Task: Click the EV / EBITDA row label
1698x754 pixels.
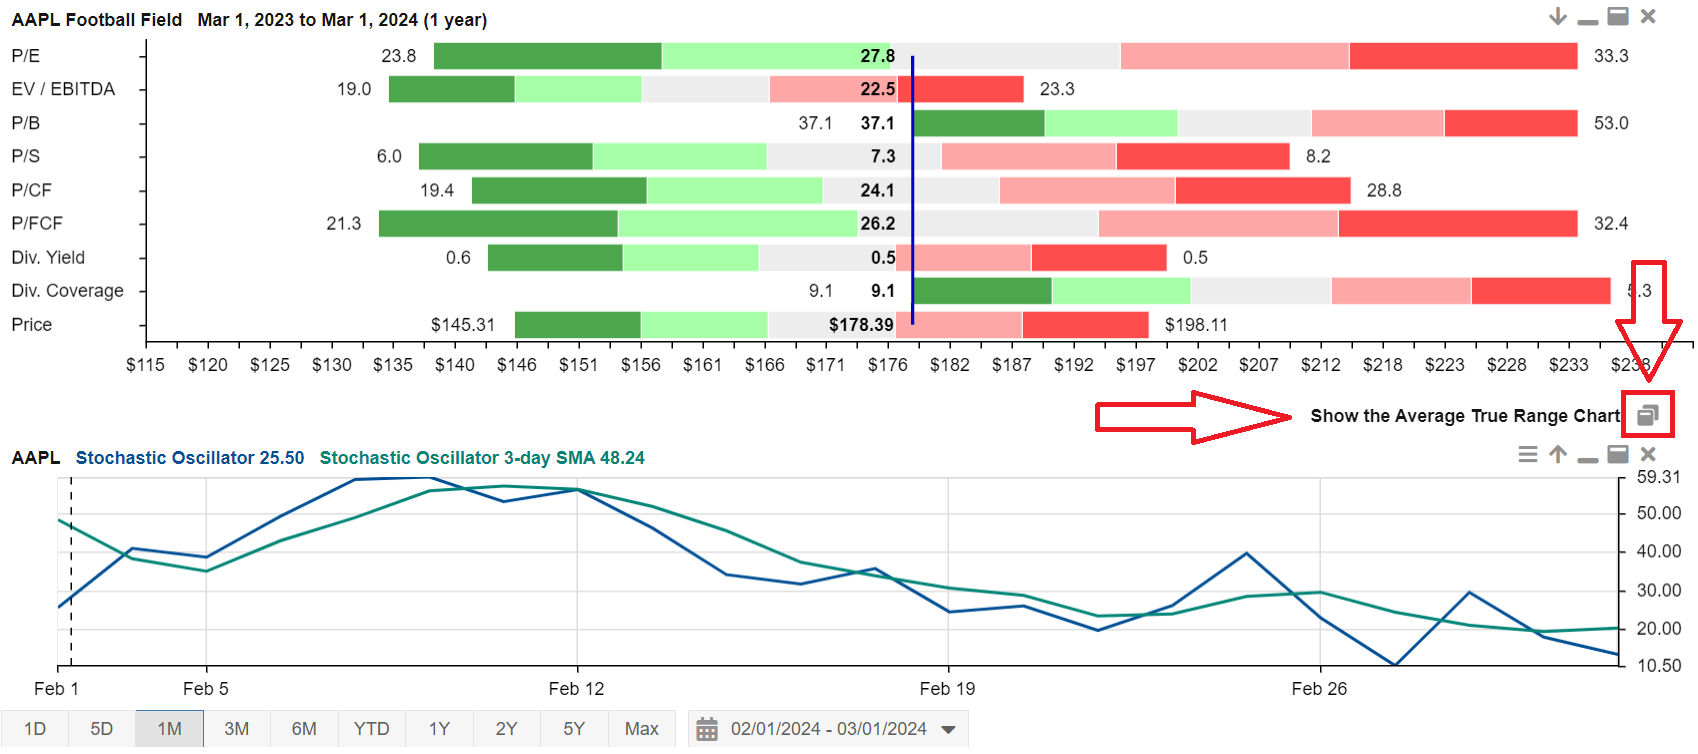Action: pyautogui.click(x=63, y=89)
